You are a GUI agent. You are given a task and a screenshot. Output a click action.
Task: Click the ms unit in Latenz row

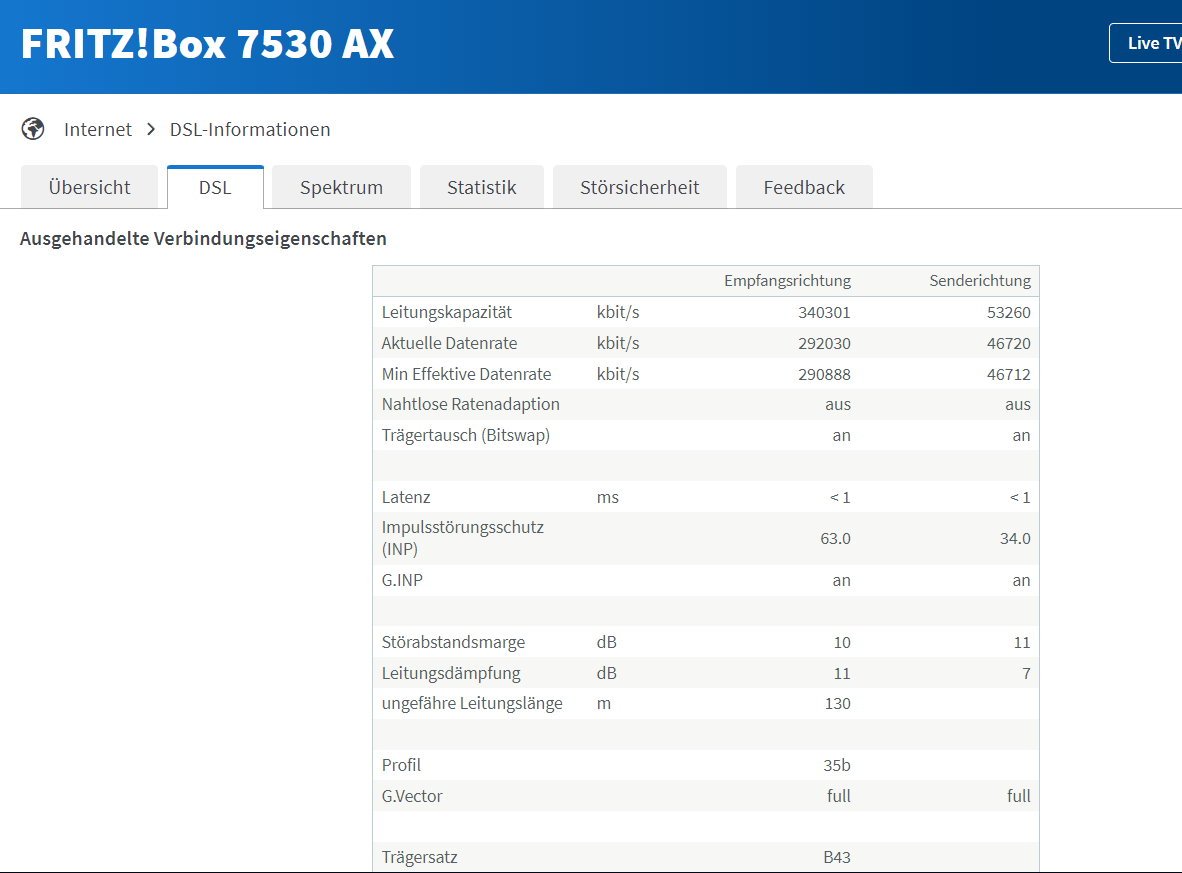coord(608,497)
